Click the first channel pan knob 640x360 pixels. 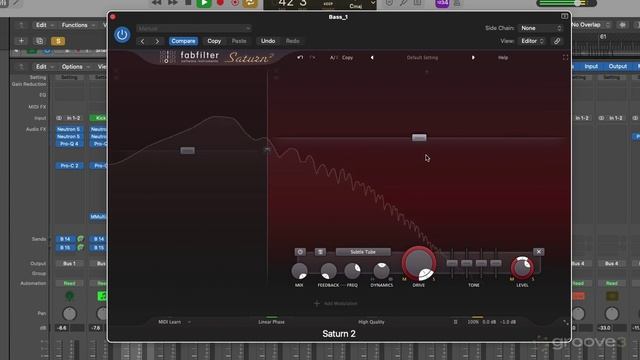click(x=69, y=314)
